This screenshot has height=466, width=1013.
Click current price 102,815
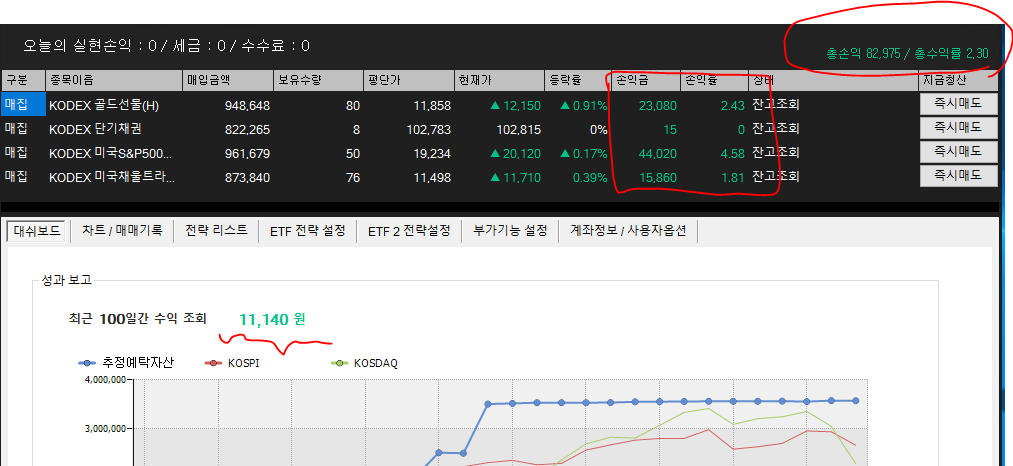[x=519, y=129]
